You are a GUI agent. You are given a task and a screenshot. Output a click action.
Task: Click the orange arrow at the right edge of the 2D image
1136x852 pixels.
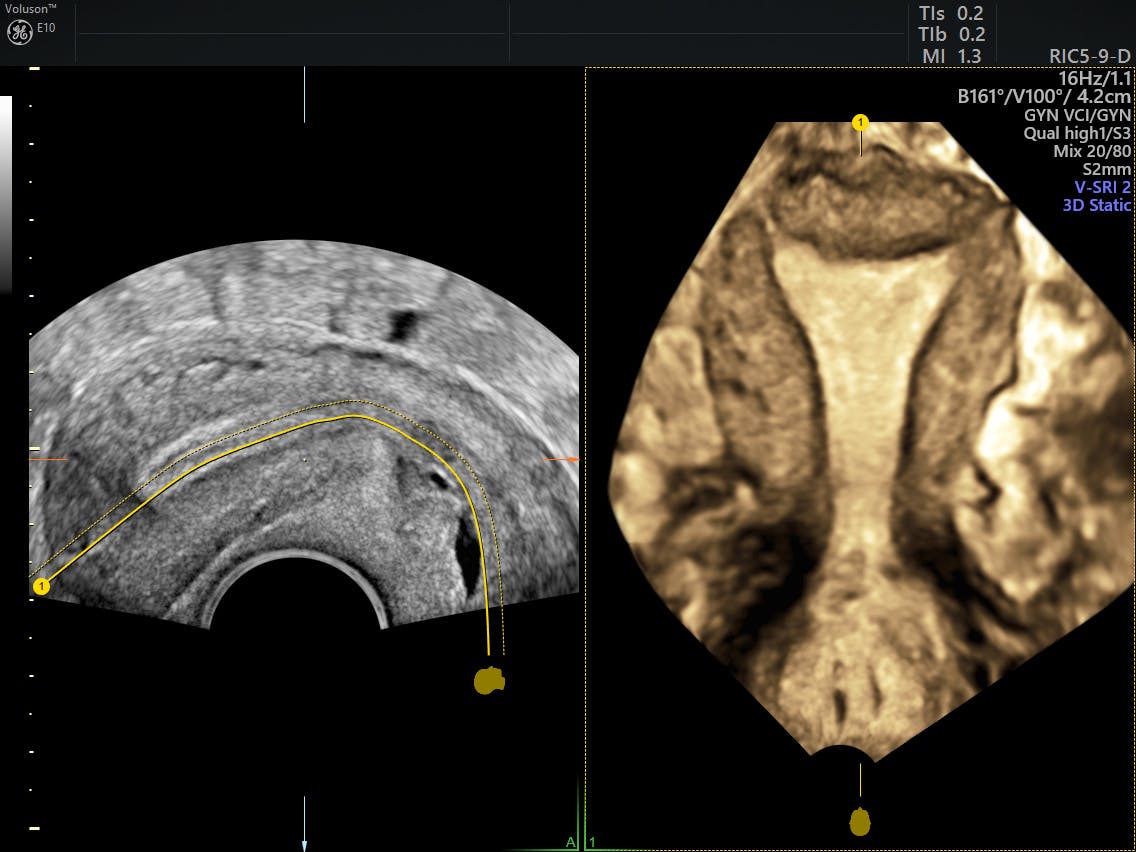[x=562, y=459]
